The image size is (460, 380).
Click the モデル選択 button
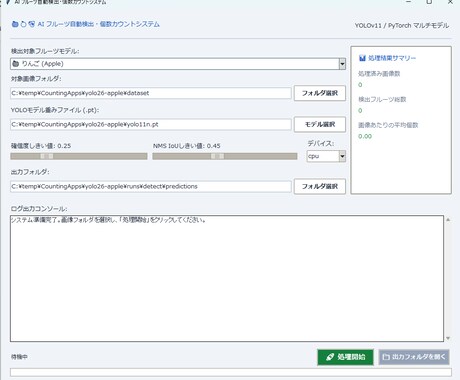pos(320,124)
